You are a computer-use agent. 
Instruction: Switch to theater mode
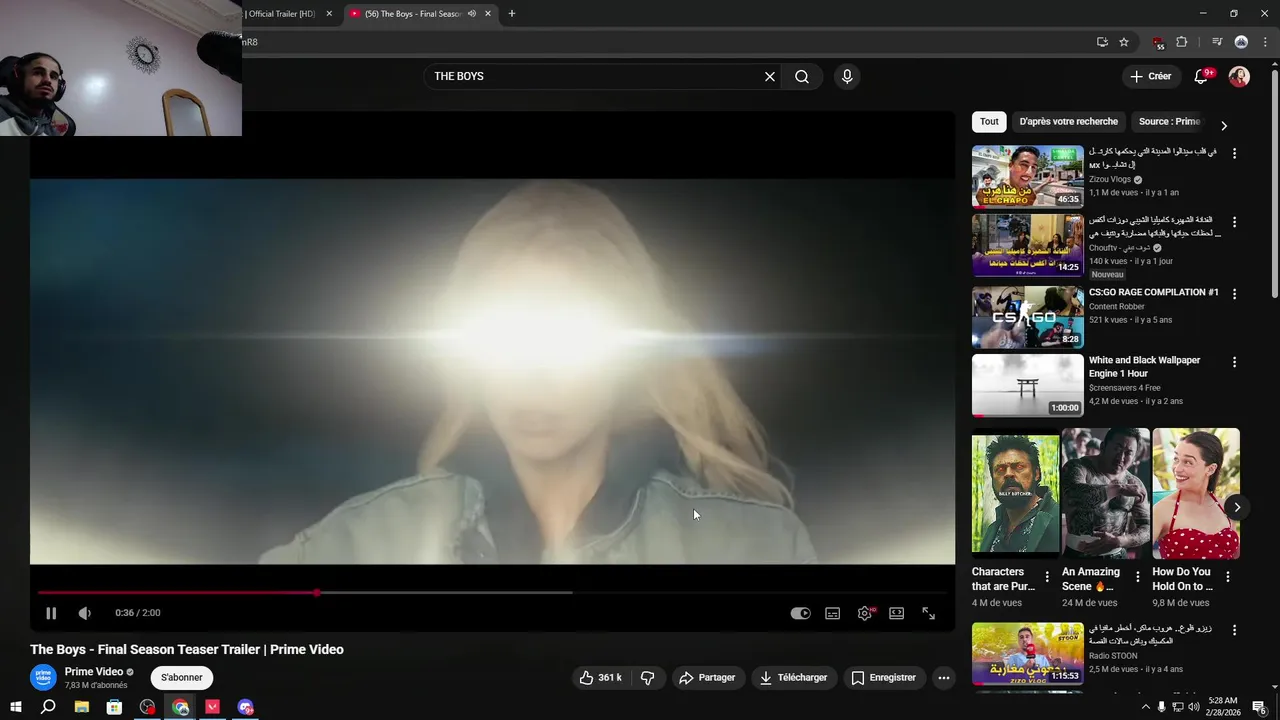pos(897,613)
